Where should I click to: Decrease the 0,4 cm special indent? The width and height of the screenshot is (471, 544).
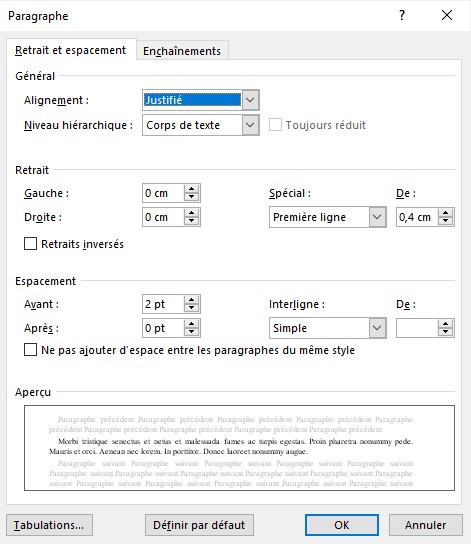pos(446,221)
